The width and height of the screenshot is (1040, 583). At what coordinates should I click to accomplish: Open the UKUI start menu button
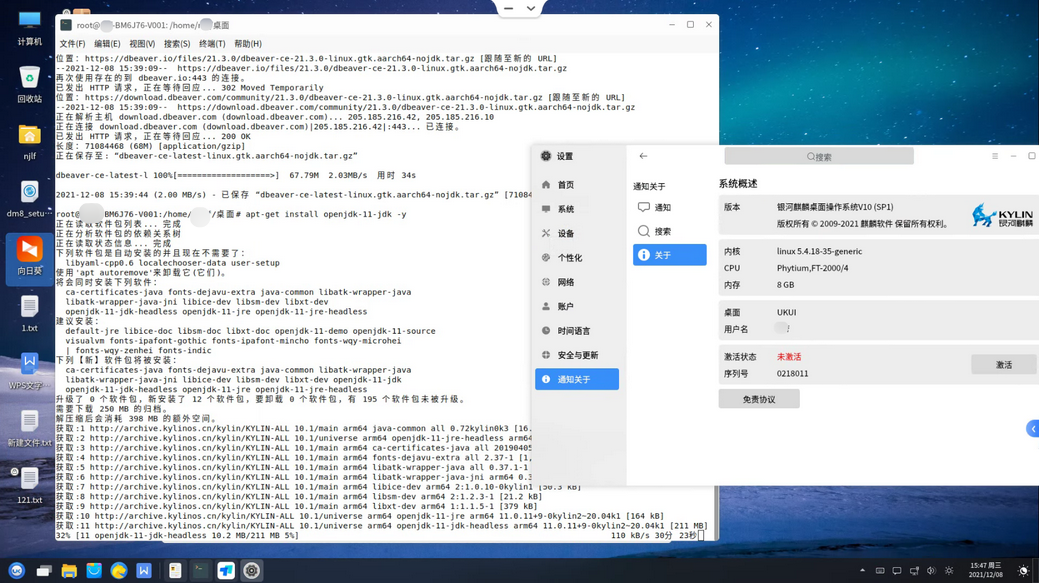17,570
